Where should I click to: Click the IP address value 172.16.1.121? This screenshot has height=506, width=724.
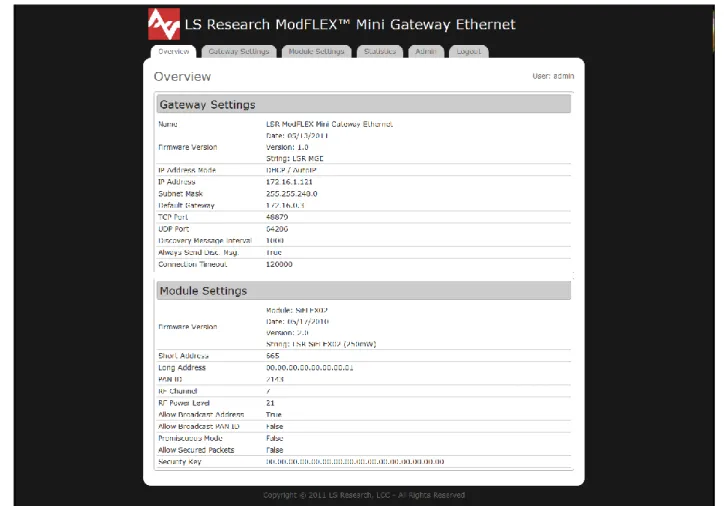point(289,182)
